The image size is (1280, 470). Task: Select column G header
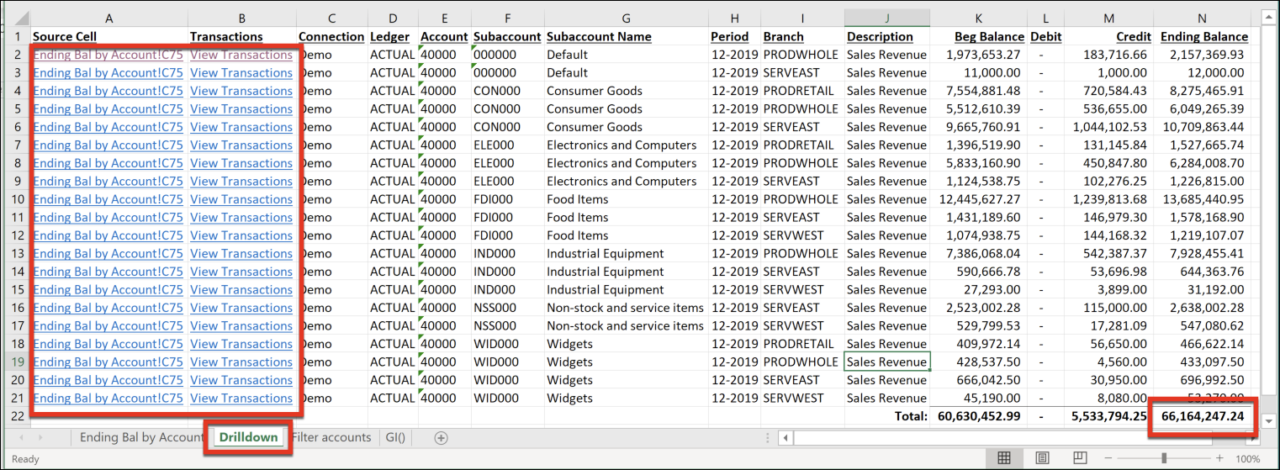[626, 18]
